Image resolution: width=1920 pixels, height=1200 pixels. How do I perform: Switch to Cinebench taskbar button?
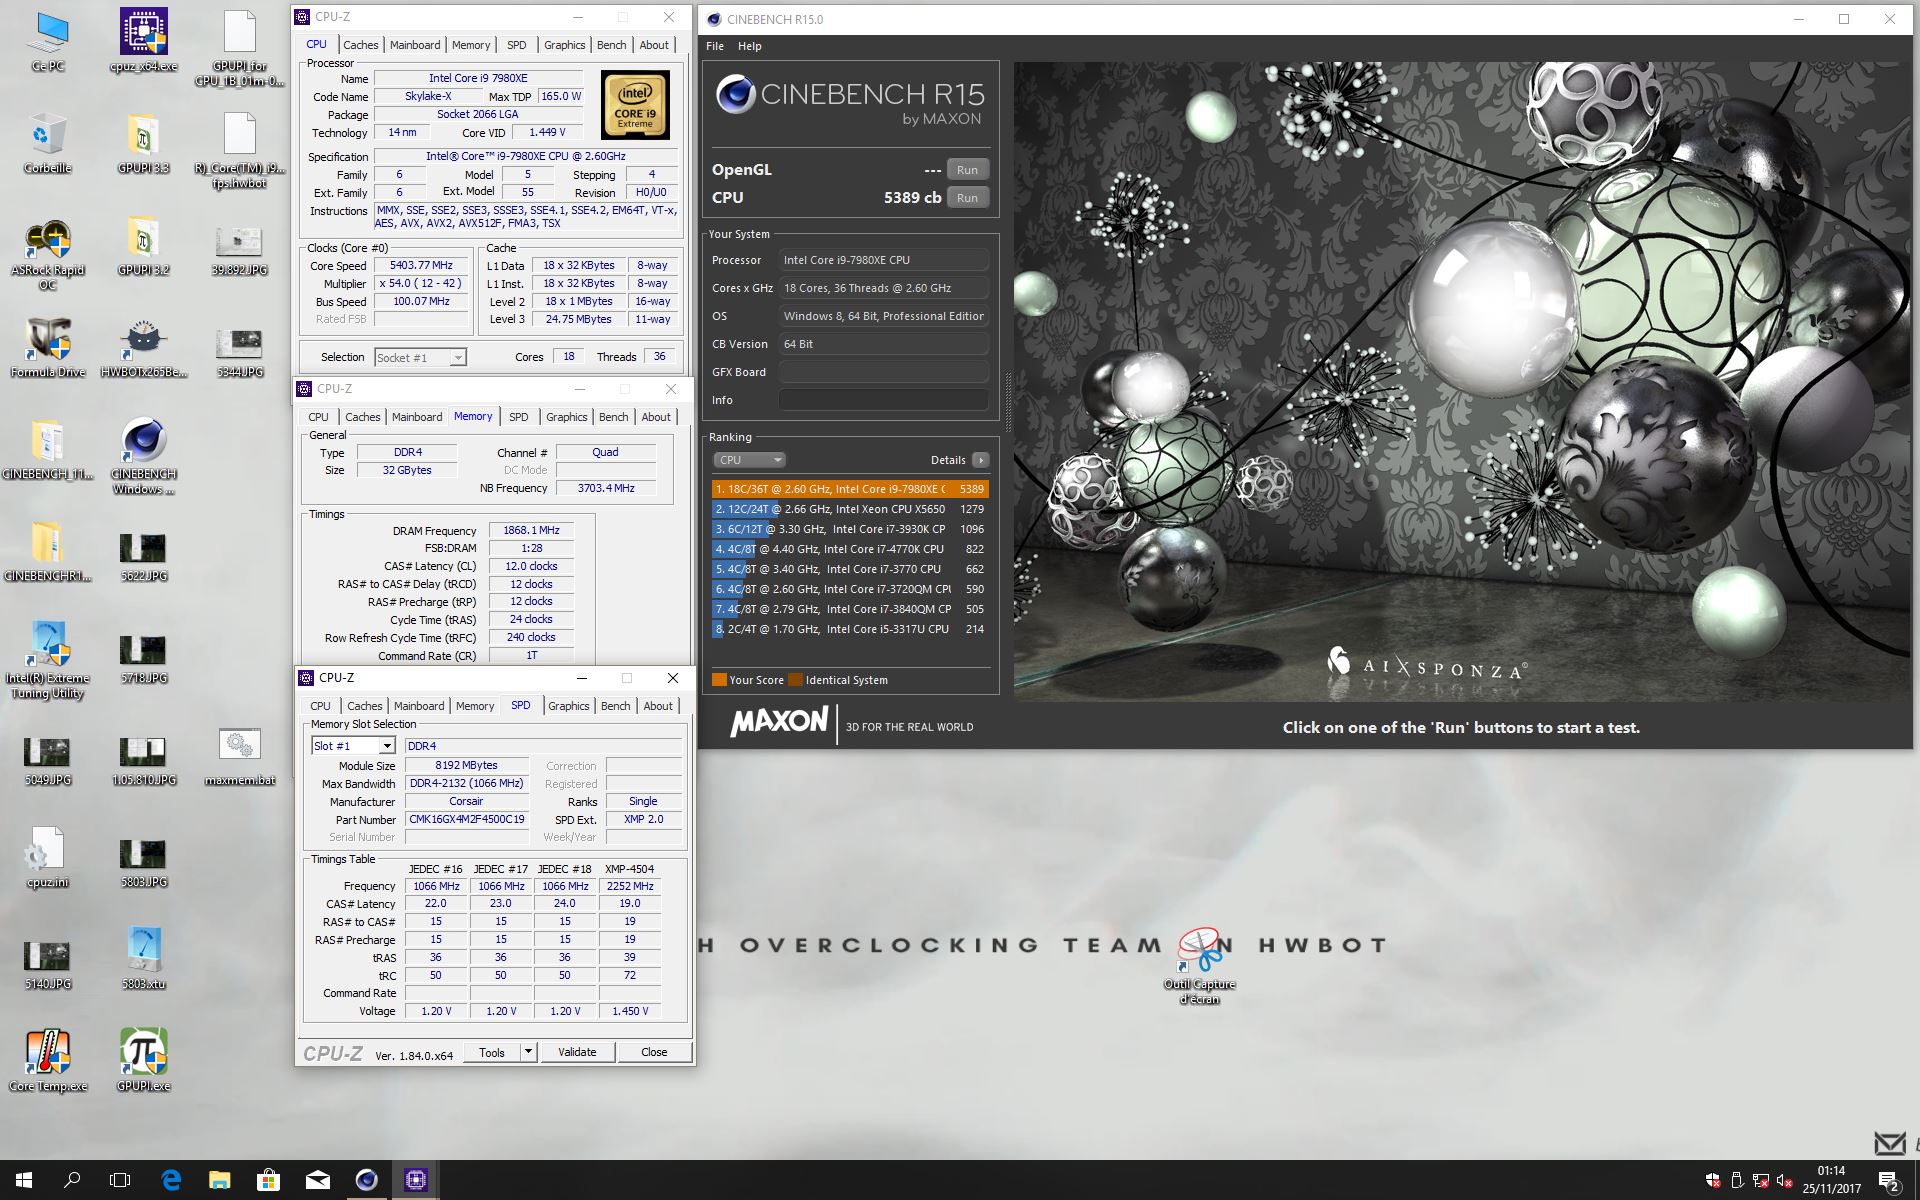coord(366,1180)
